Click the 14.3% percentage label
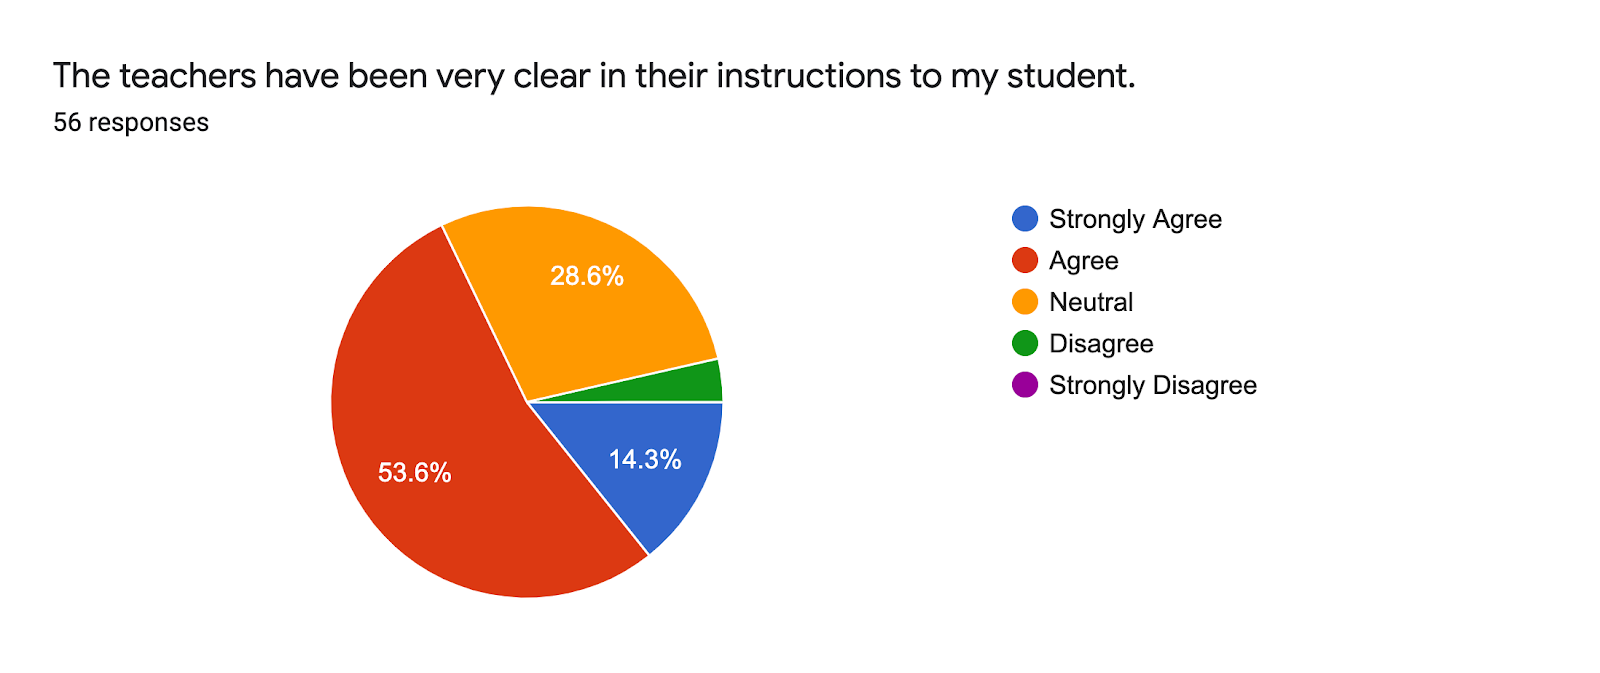 click(645, 459)
